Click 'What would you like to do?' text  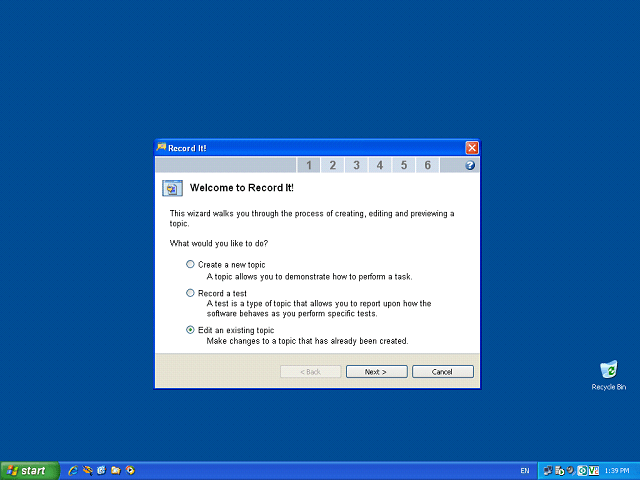click(x=219, y=243)
